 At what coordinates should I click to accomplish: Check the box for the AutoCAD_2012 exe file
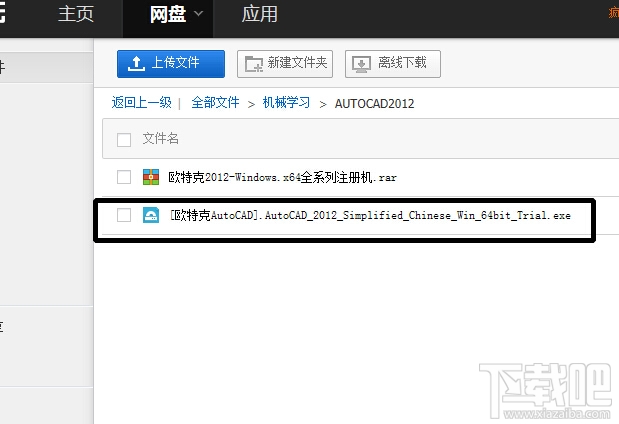(x=124, y=215)
